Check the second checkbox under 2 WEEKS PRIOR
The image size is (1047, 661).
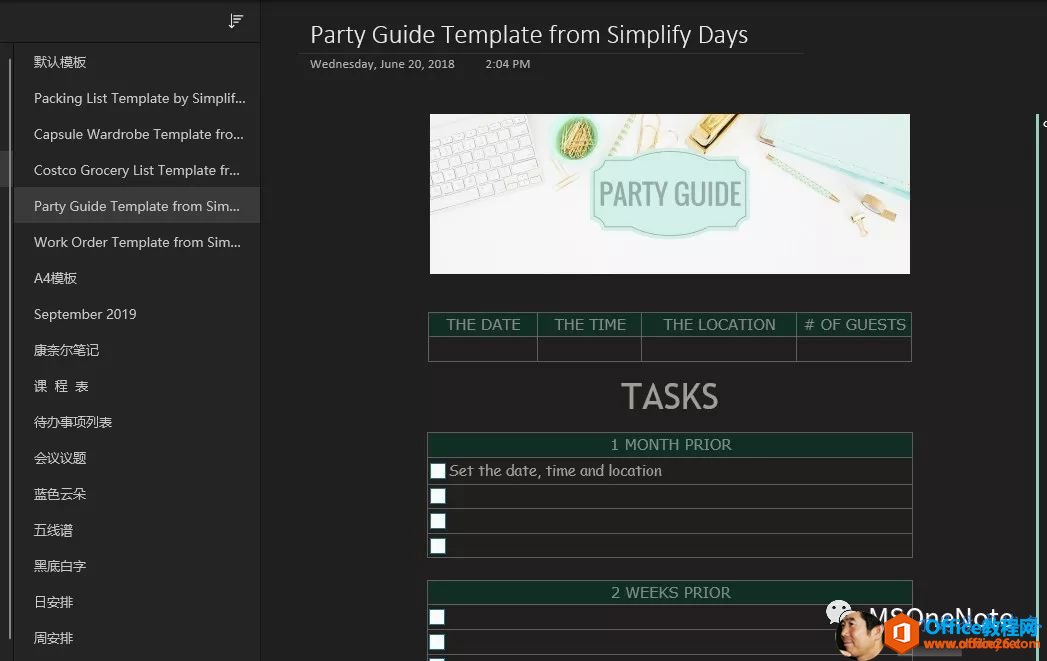[x=437, y=642]
